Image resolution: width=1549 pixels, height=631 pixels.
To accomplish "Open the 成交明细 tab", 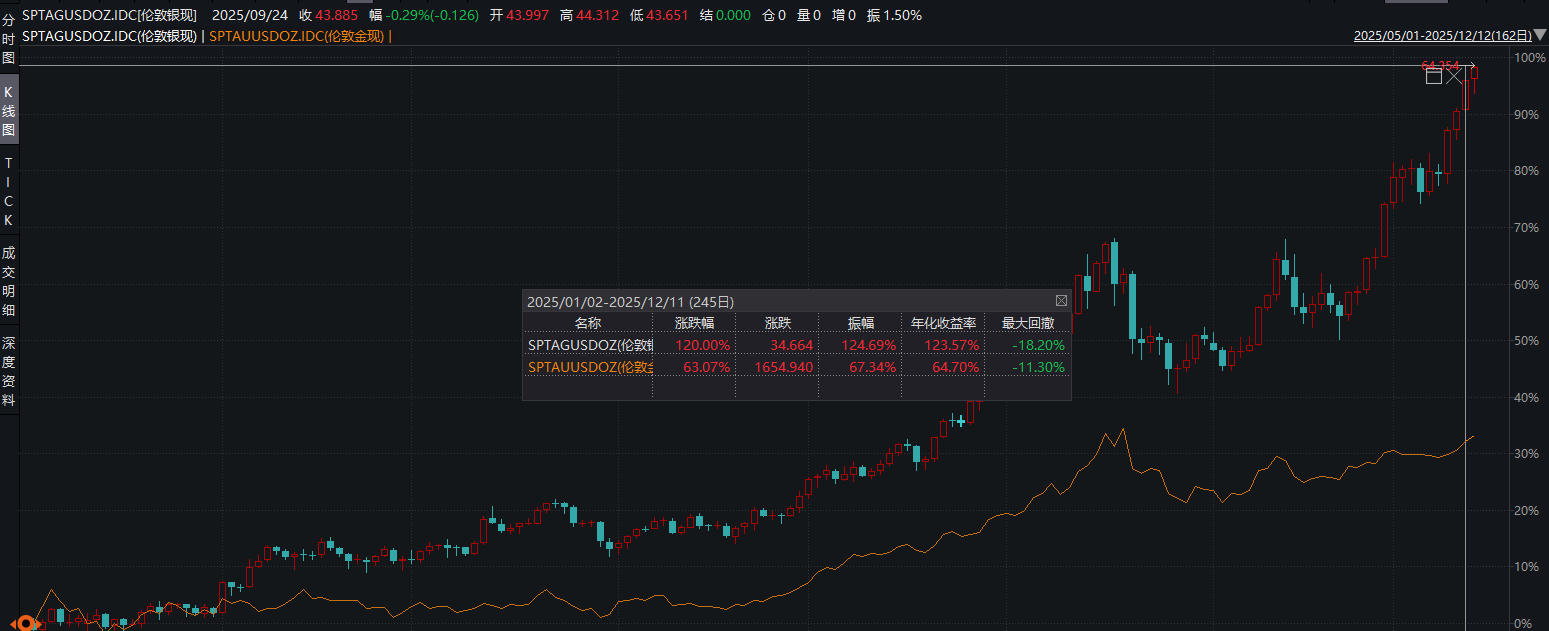I will (9, 281).
